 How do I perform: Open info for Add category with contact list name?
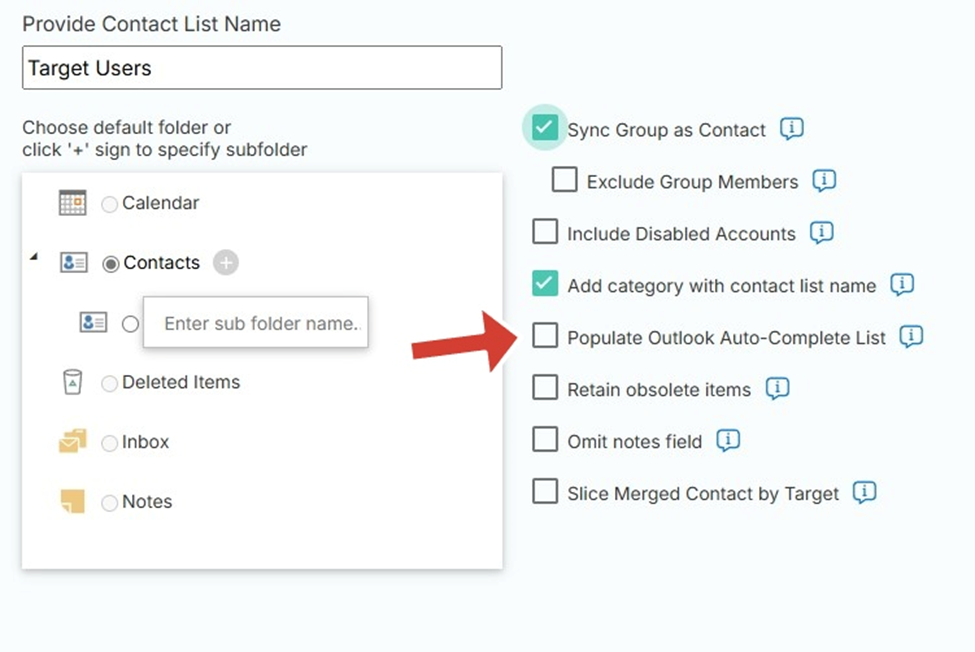pos(902,285)
